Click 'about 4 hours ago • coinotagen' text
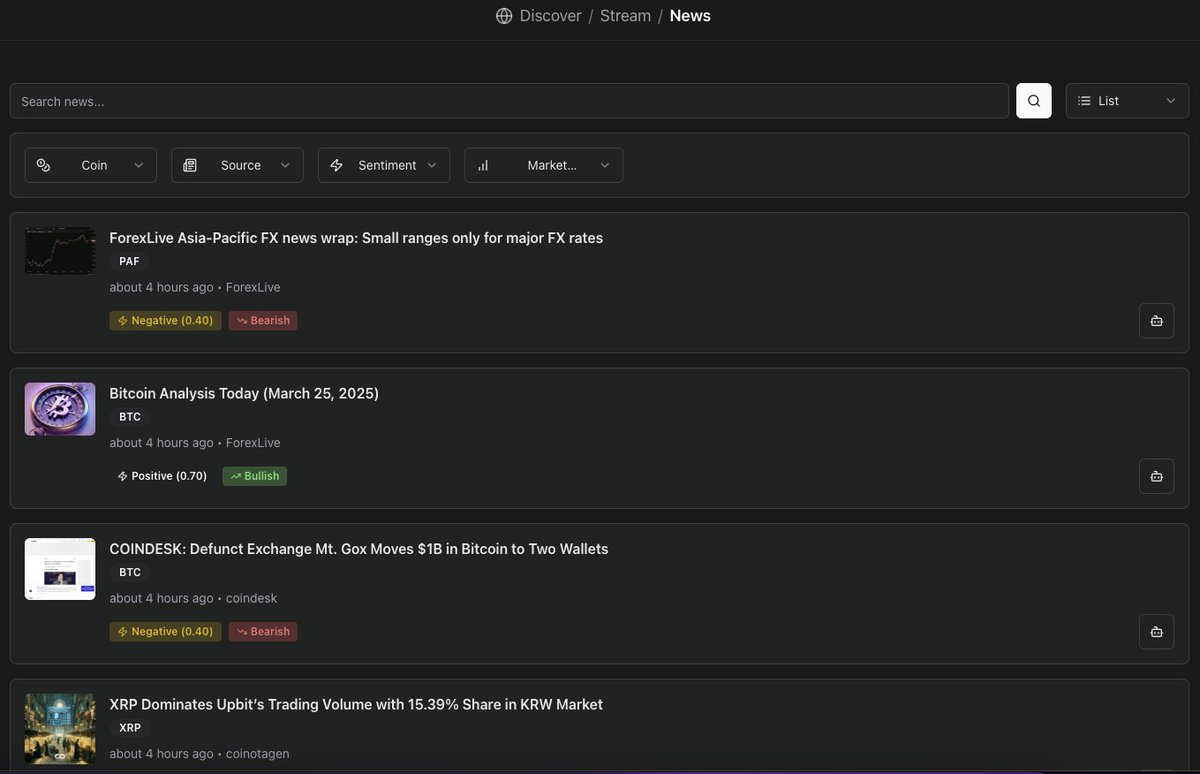 pos(199,754)
